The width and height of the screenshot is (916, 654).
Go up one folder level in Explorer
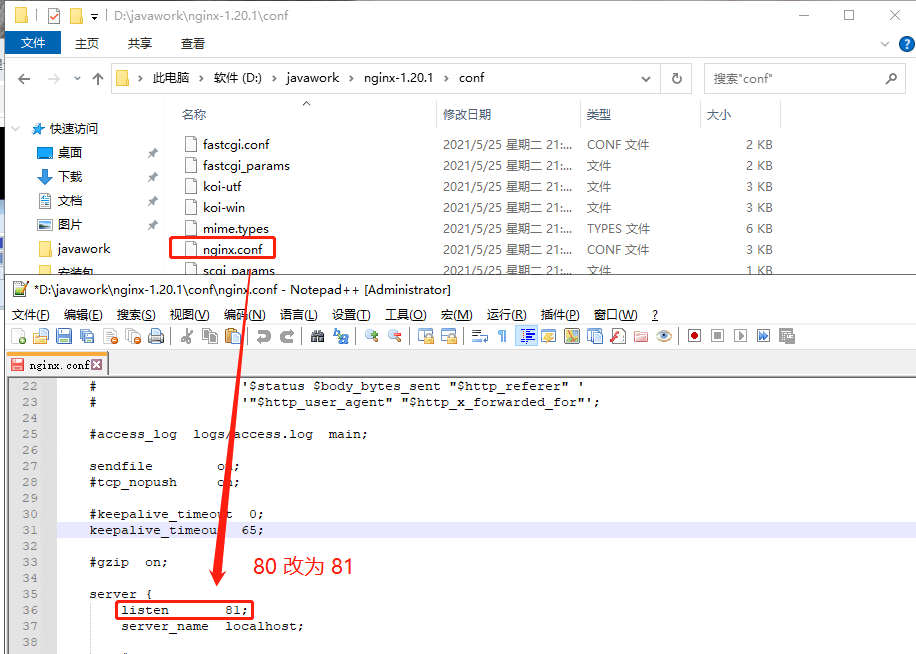(x=98, y=79)
